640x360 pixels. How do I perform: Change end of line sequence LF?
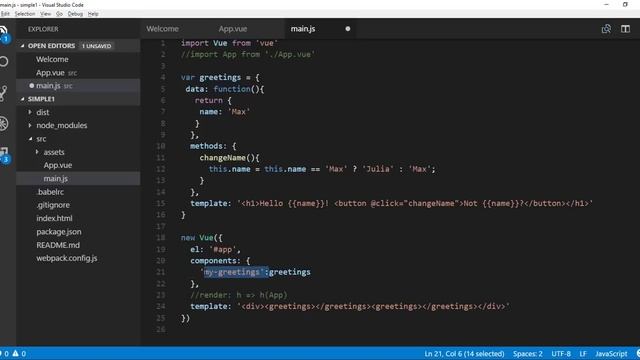pos(583,353)
